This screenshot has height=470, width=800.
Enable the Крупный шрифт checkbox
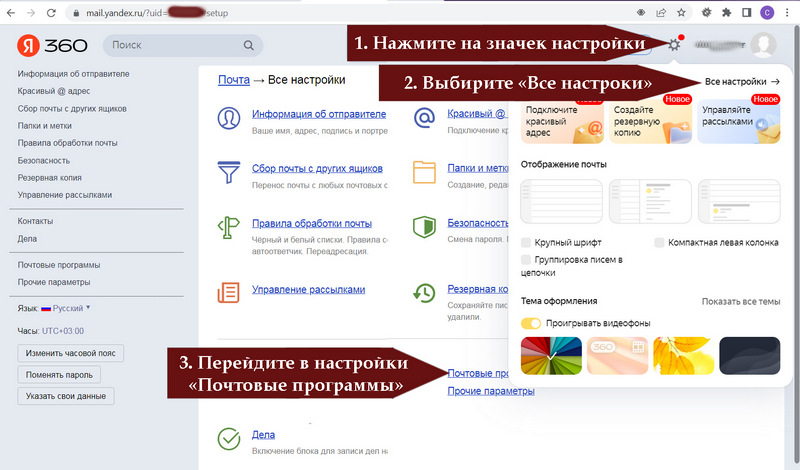click(527, 243)
